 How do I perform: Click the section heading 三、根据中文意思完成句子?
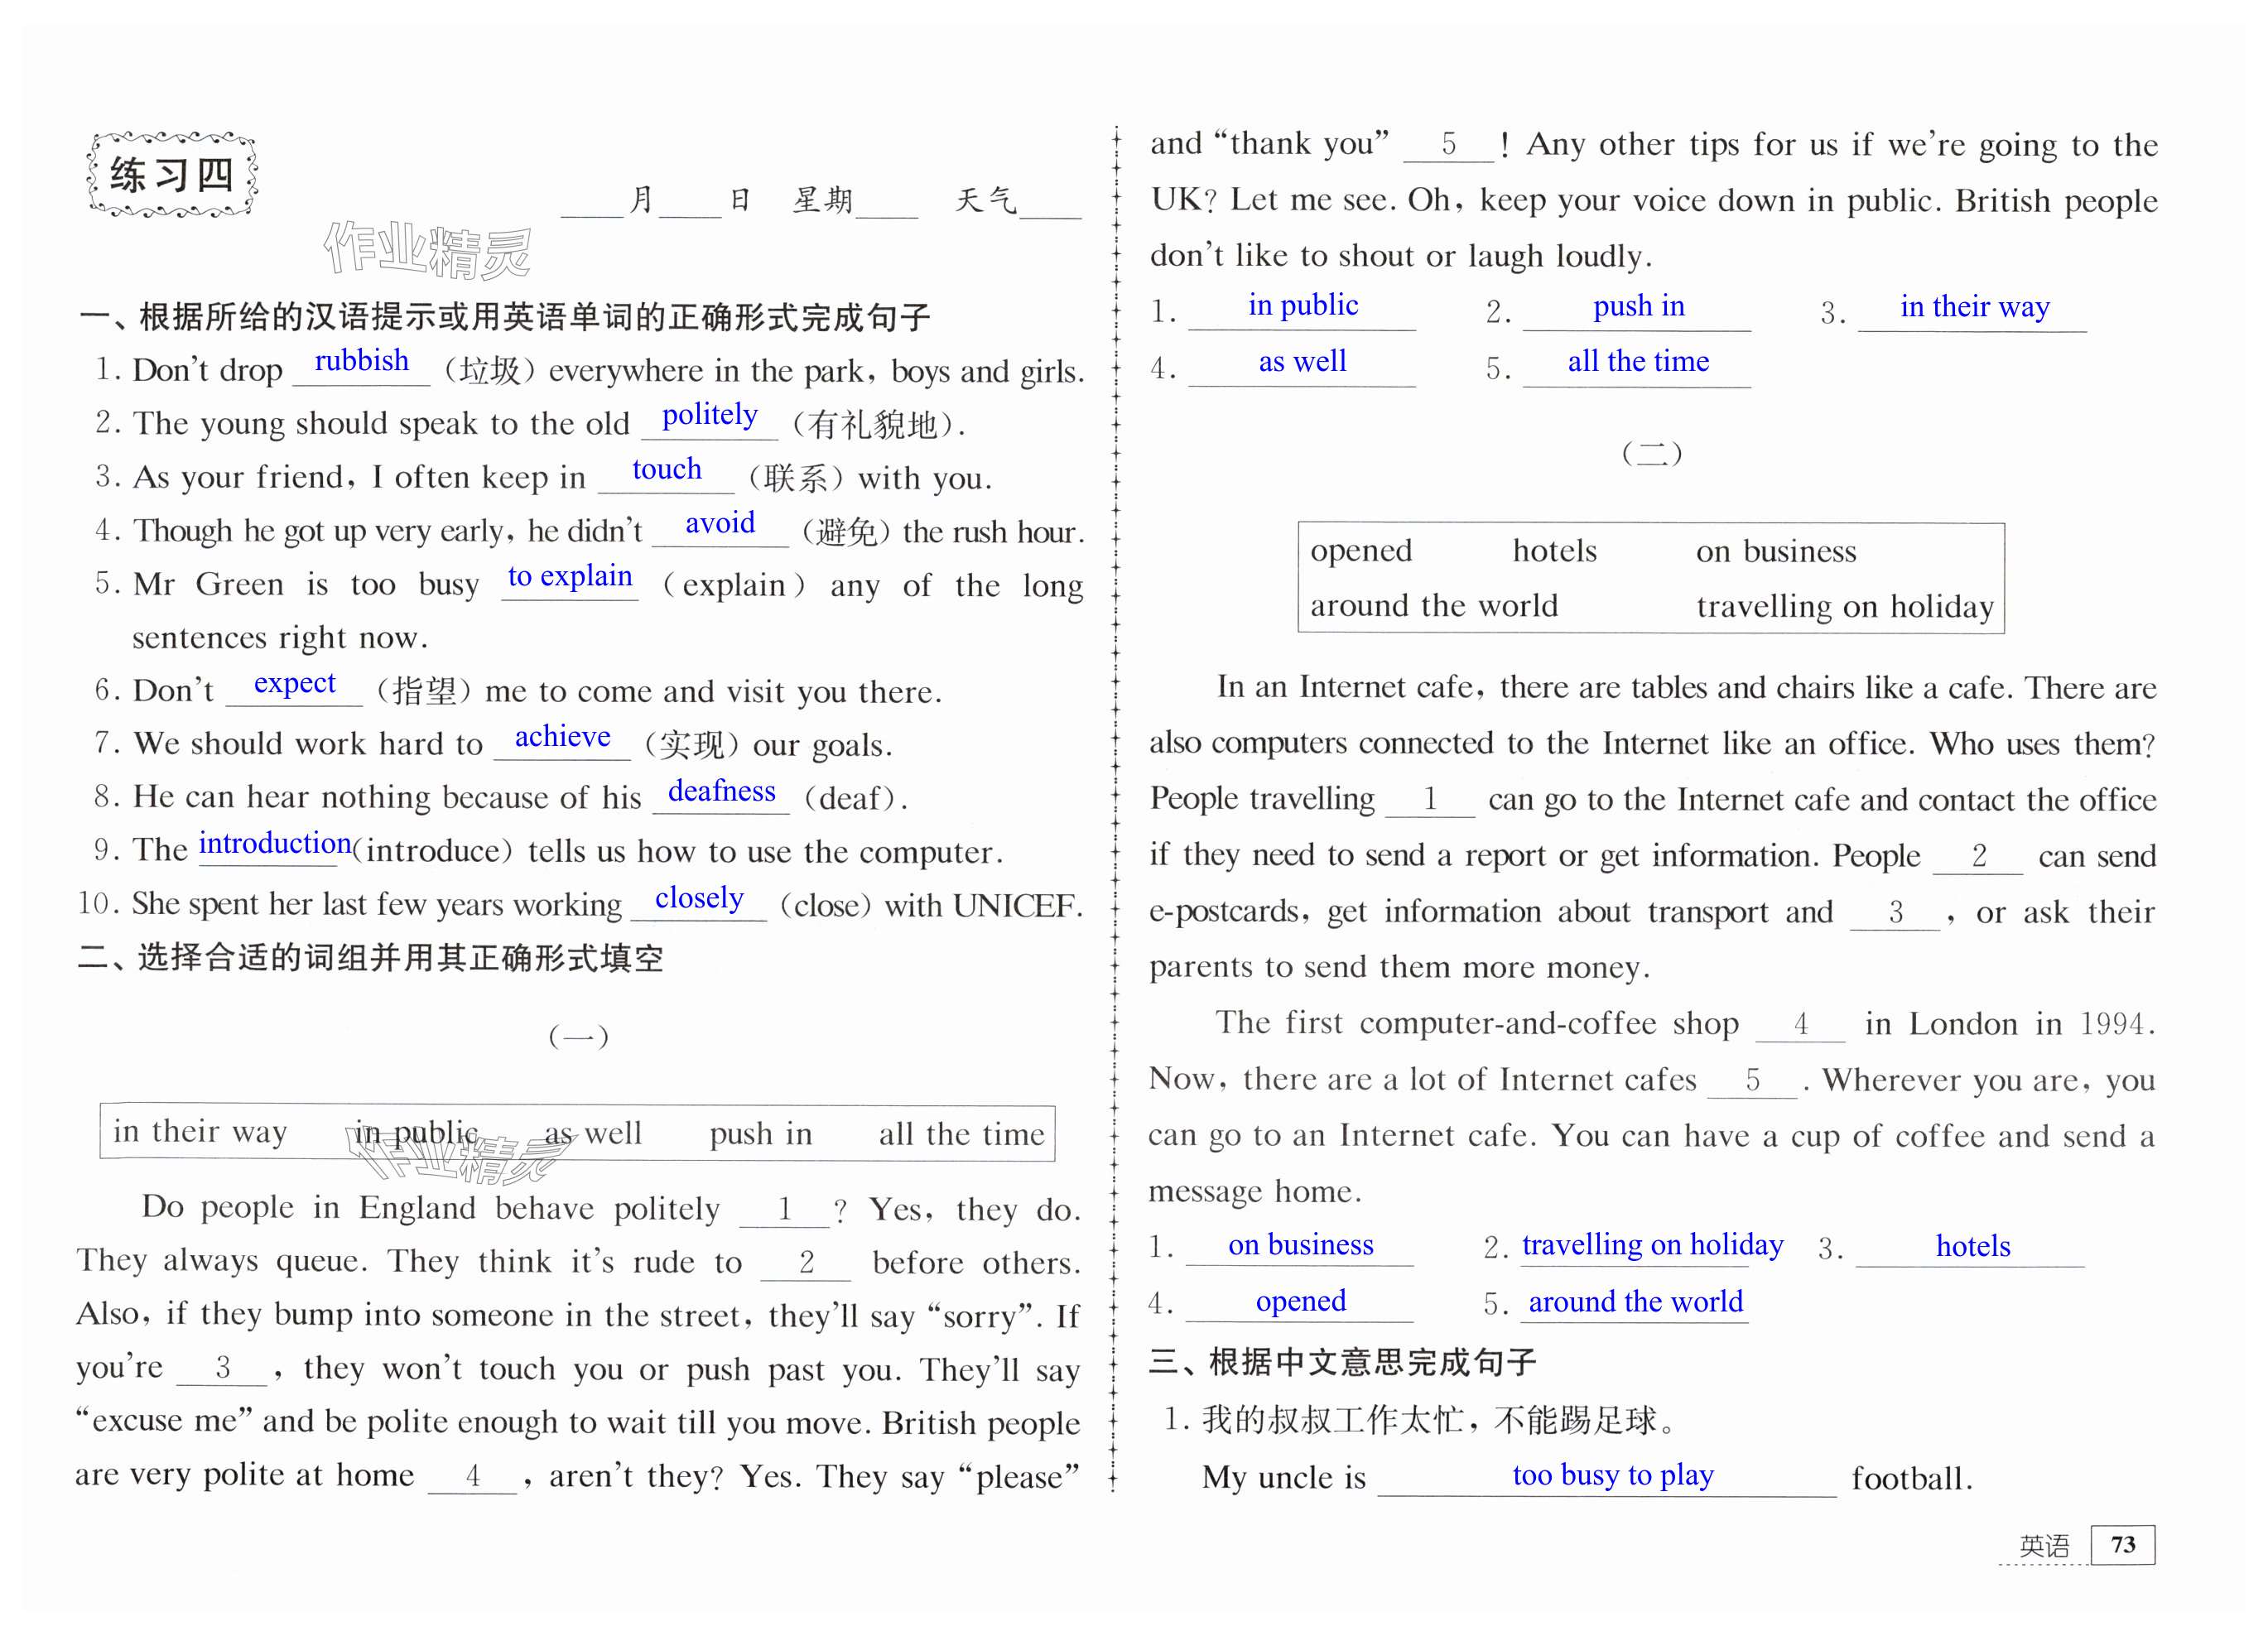point(1342,1361)
